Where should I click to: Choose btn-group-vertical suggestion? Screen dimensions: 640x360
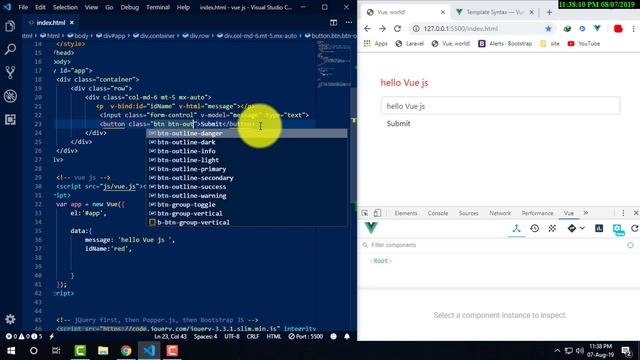coord(247,213)
